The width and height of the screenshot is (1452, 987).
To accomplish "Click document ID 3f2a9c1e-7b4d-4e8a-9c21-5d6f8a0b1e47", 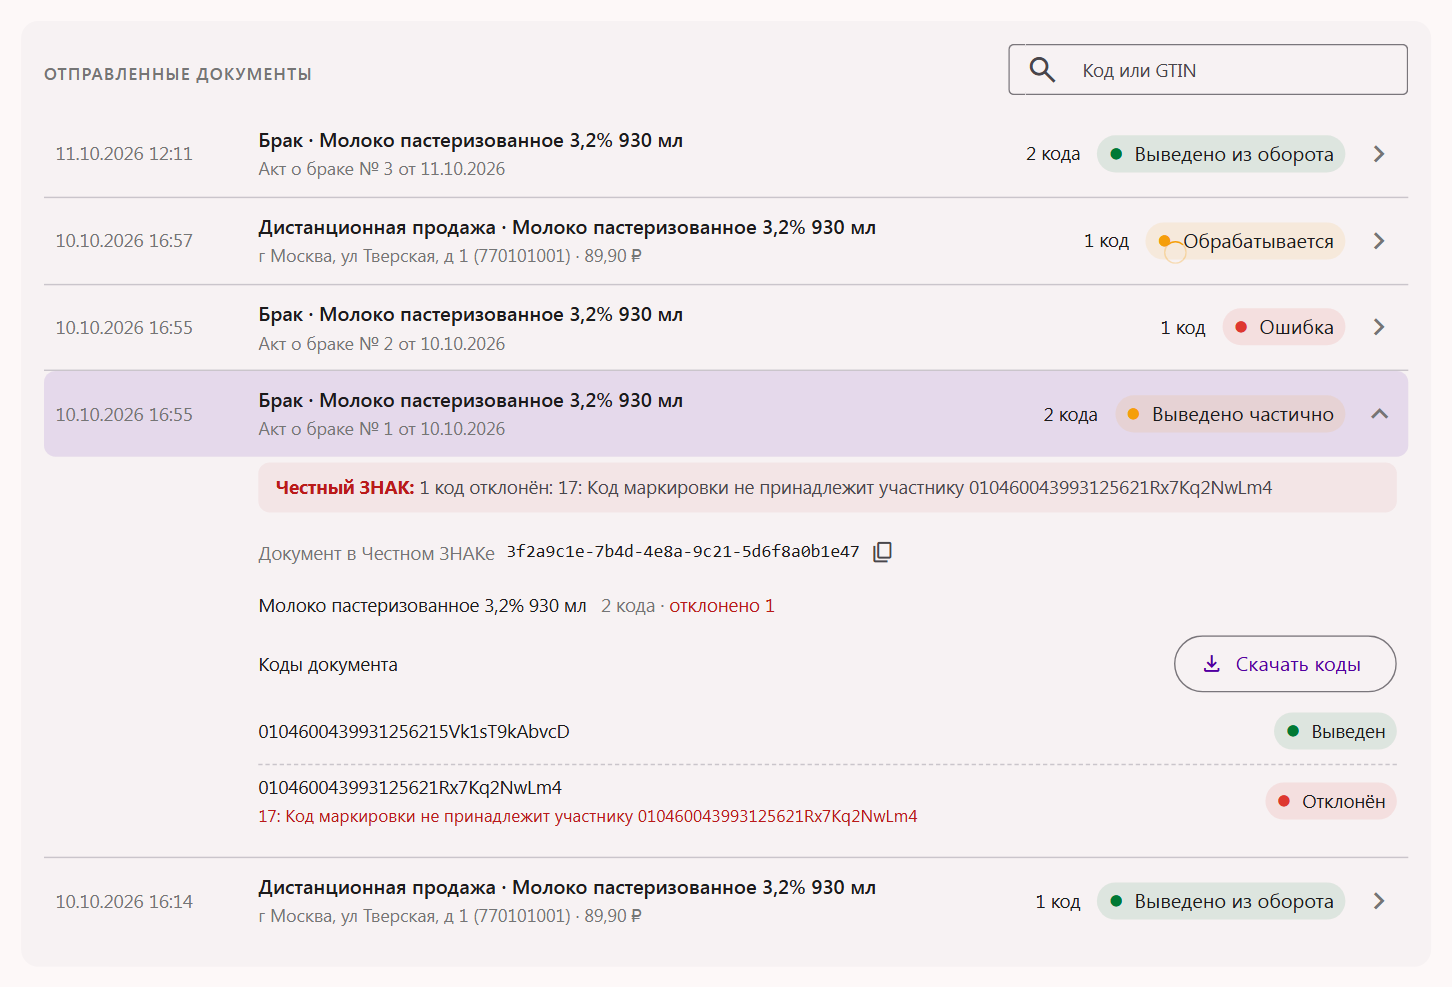I will [683, 552].
